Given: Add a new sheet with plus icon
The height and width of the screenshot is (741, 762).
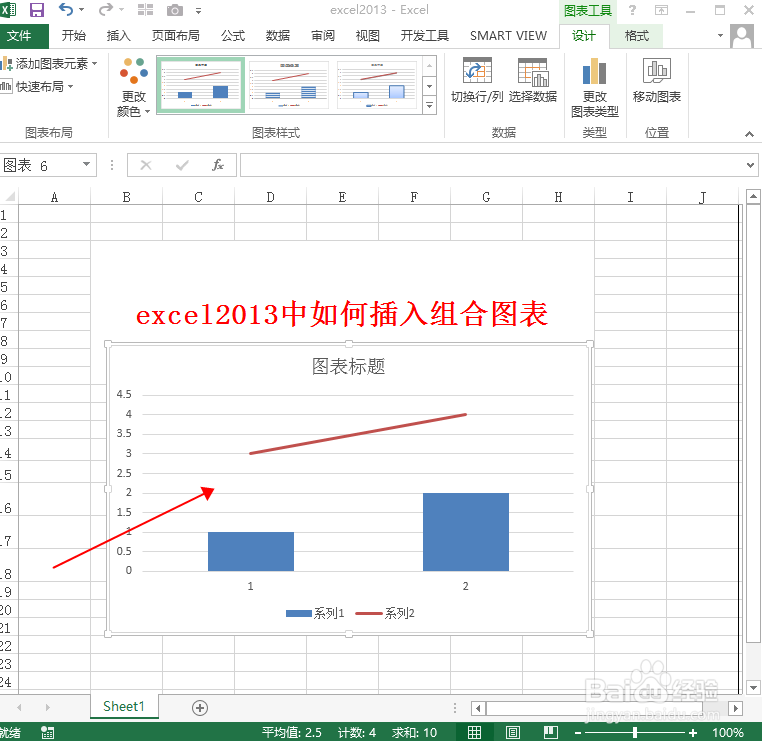Looking at the screenshot, I should (x=200, y=707).
